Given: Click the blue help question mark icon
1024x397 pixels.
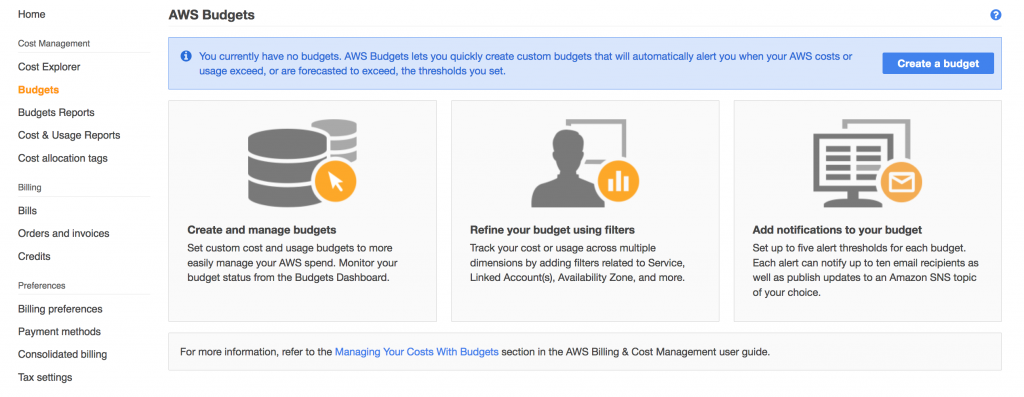Looking at the screenshot, I should [995, 14].
